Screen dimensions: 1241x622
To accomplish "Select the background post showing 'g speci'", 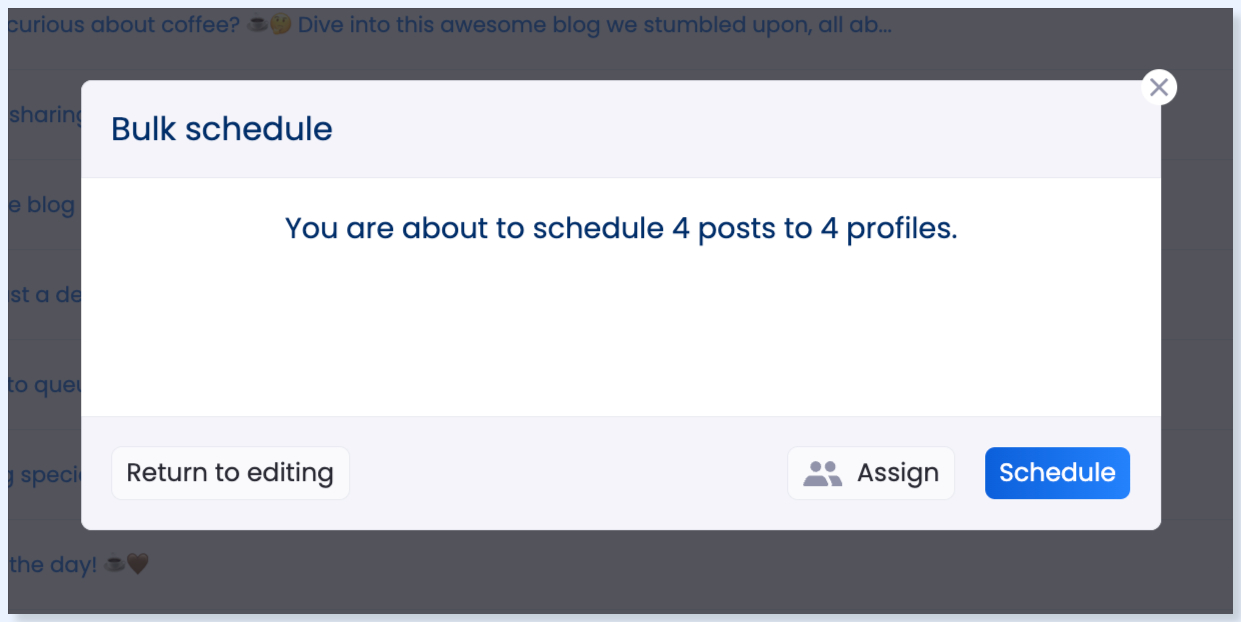I will point(44,474).
